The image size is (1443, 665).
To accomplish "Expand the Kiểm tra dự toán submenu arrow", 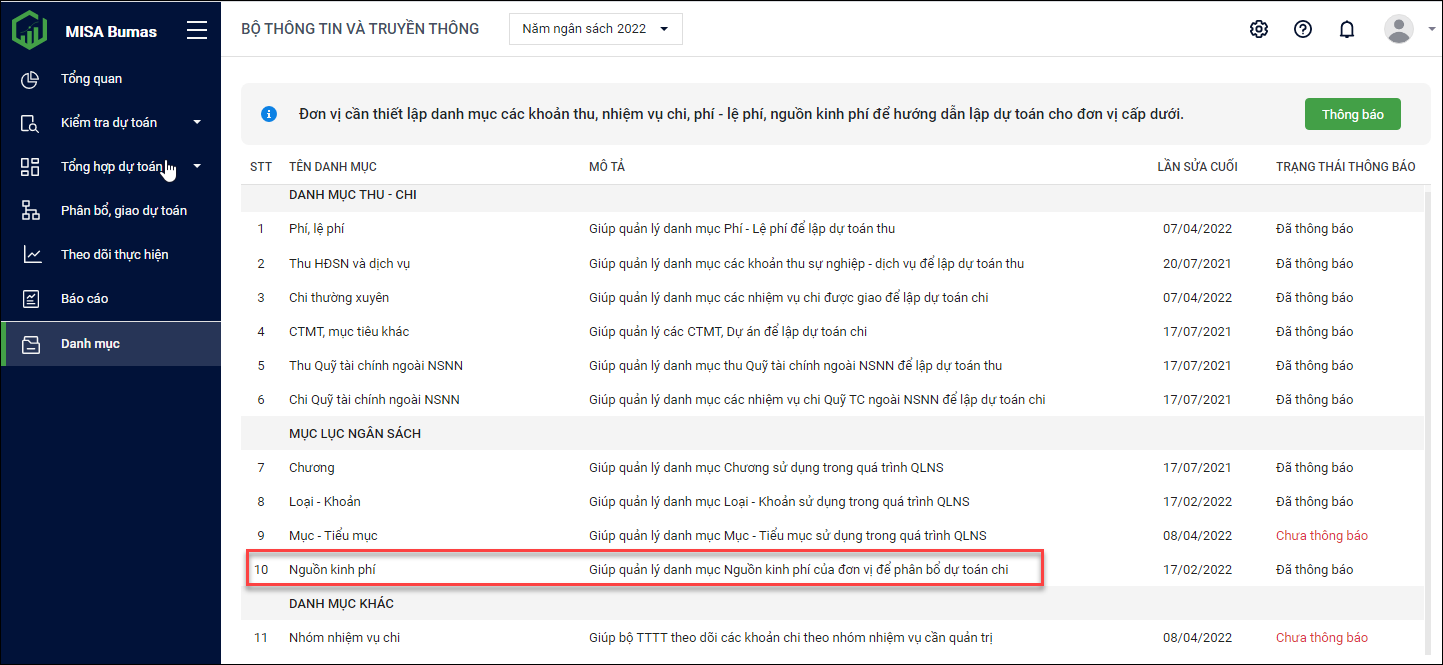I will 197,123.
